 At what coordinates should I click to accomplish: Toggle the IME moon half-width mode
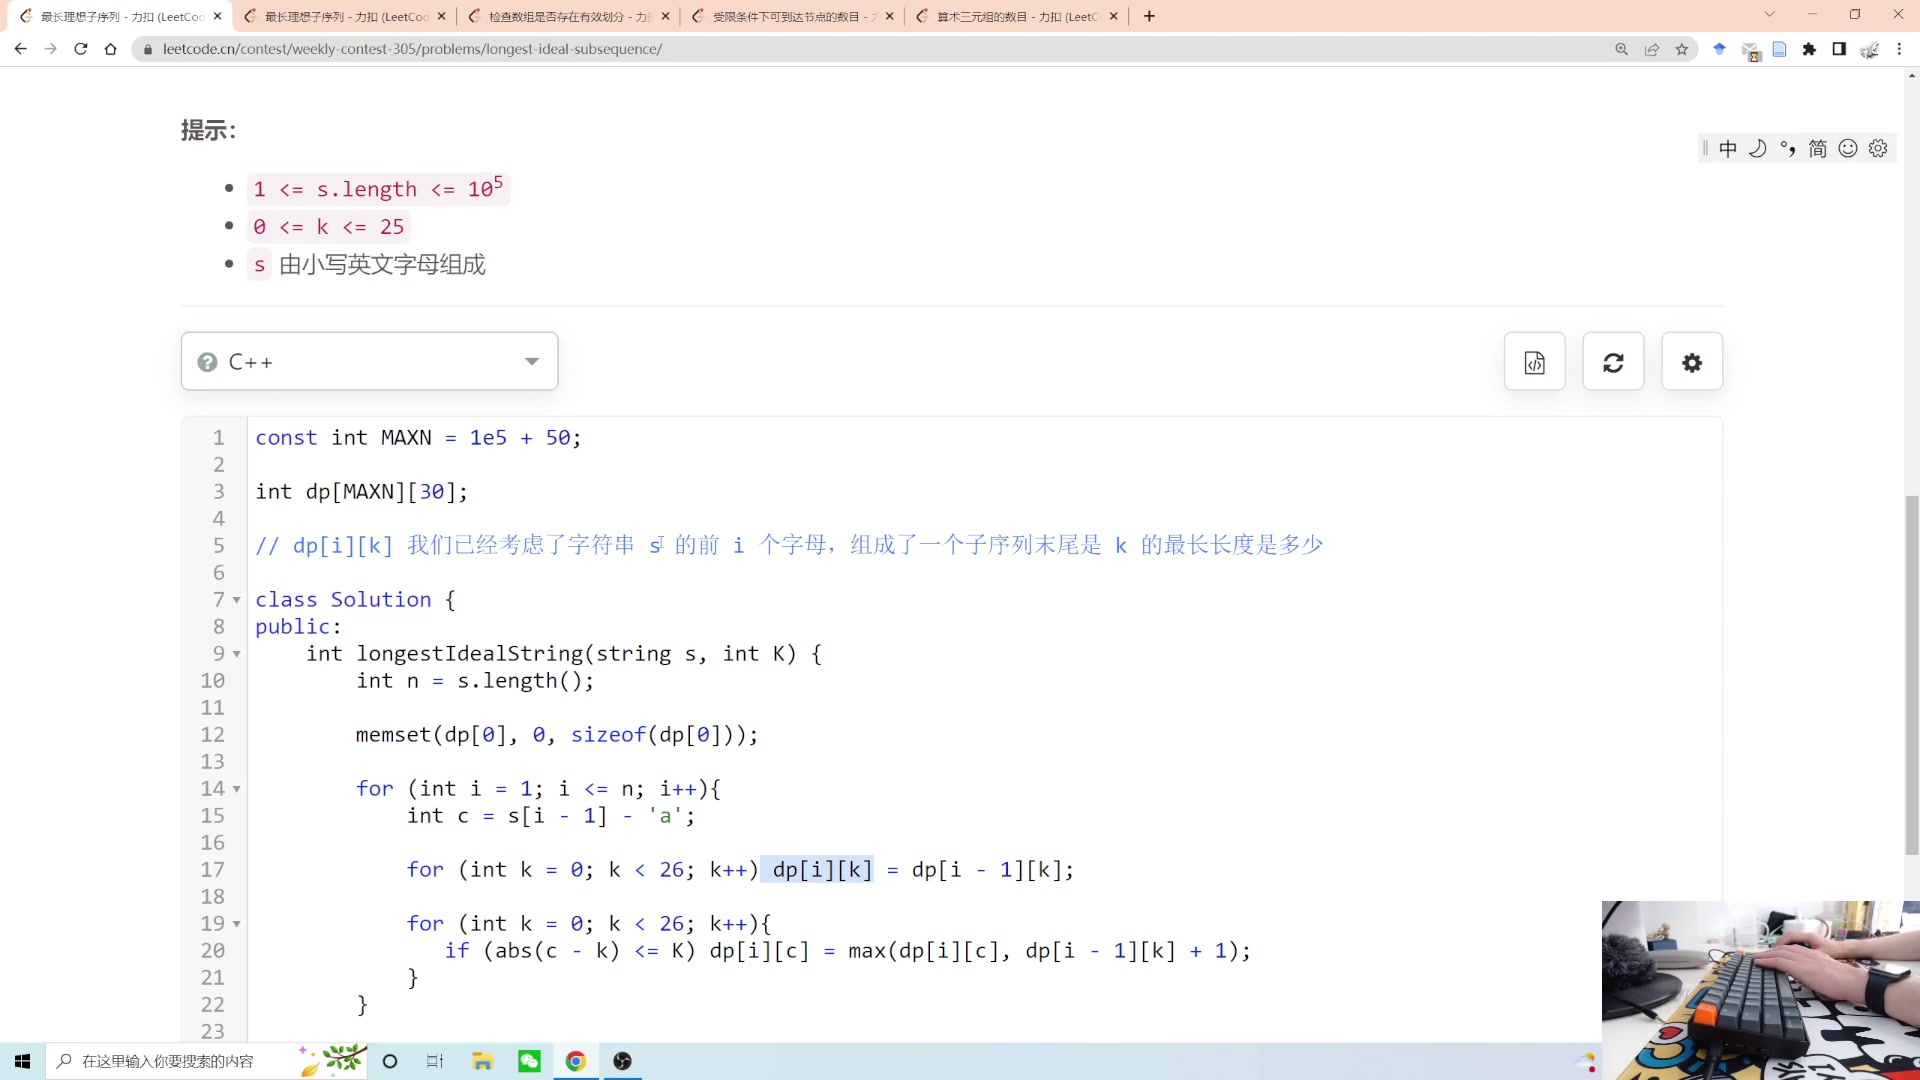pos(1757,149)
